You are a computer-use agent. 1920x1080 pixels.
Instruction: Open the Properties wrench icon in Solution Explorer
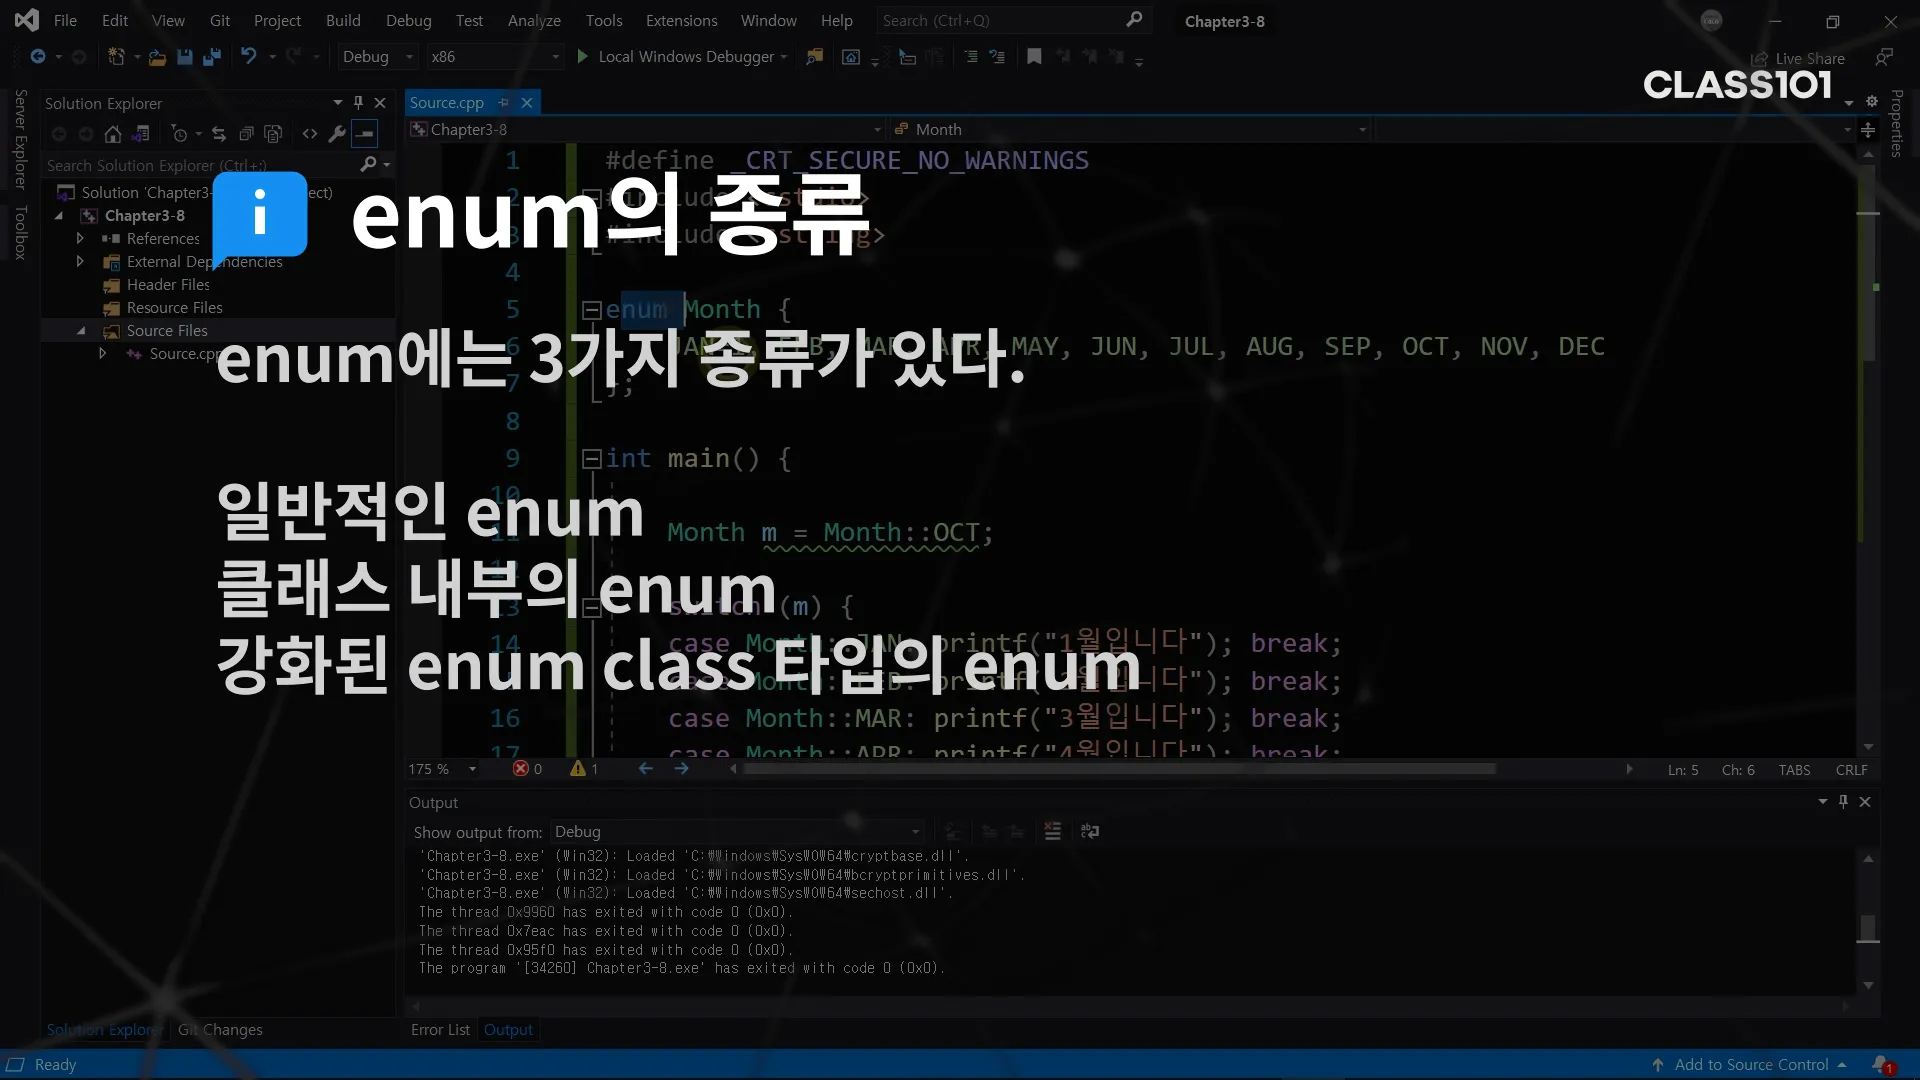(337, 134)
